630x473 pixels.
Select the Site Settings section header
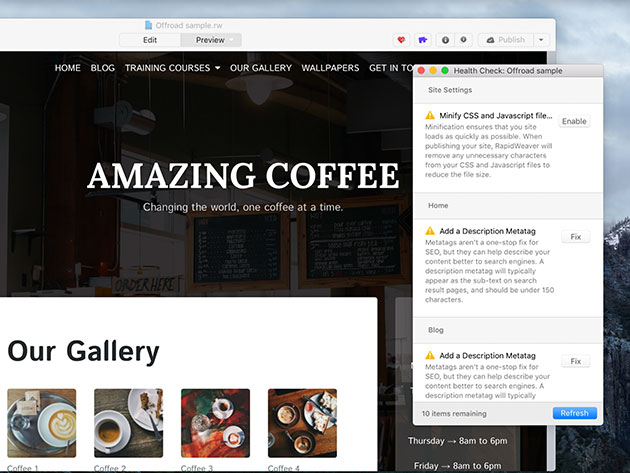508,90
